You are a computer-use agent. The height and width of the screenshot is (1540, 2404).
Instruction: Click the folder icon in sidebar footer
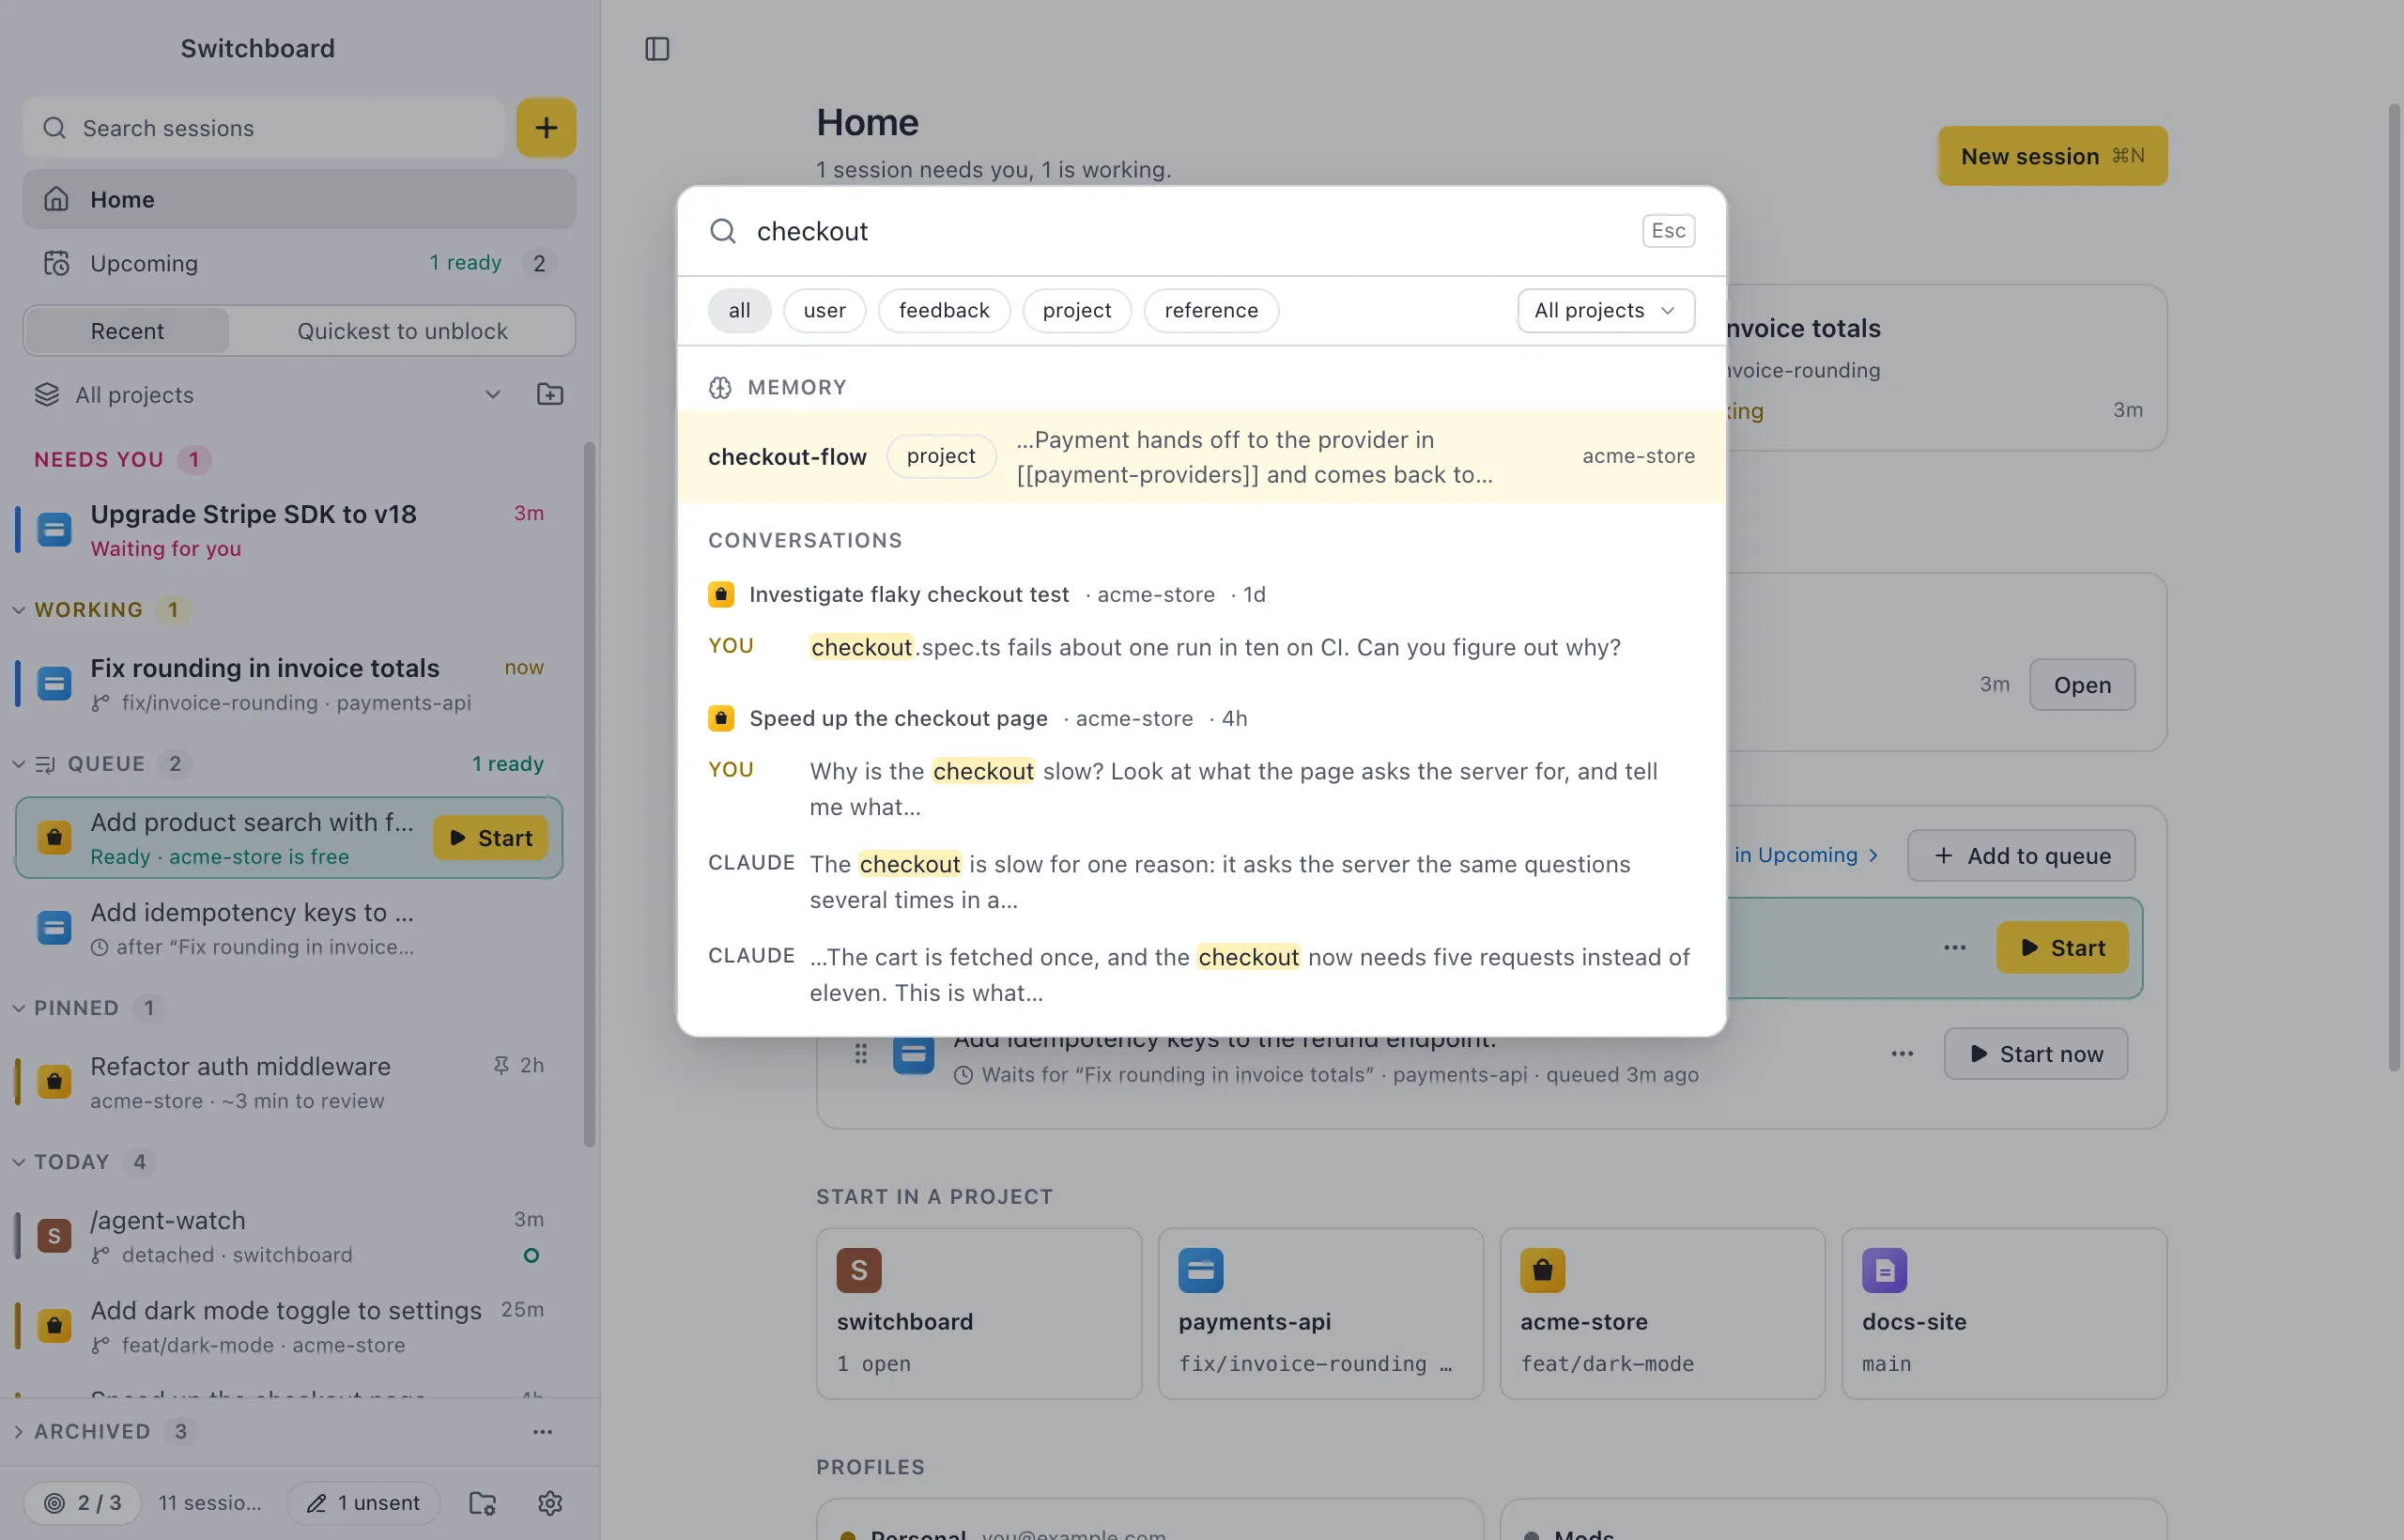[483, 1502]
